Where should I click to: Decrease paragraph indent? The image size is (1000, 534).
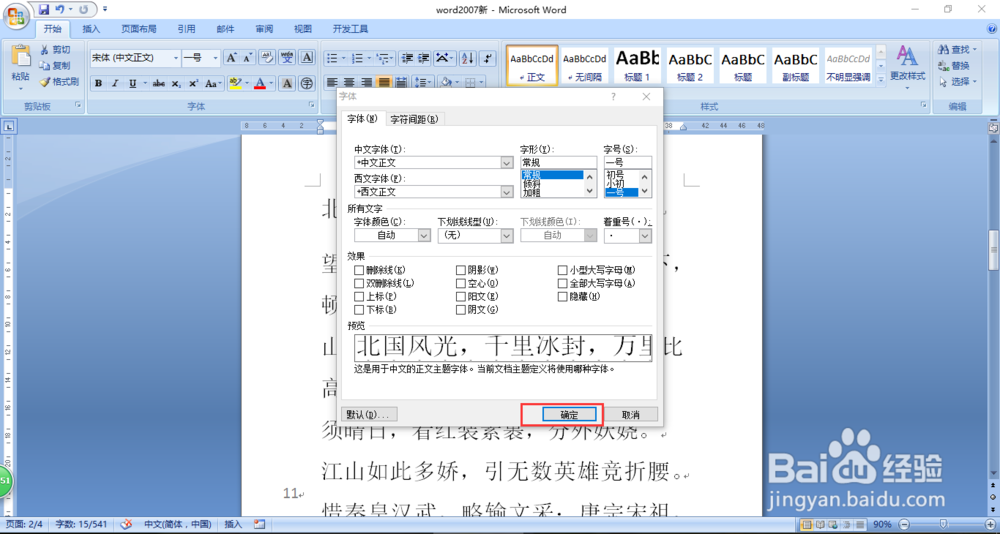pos(407,58)
